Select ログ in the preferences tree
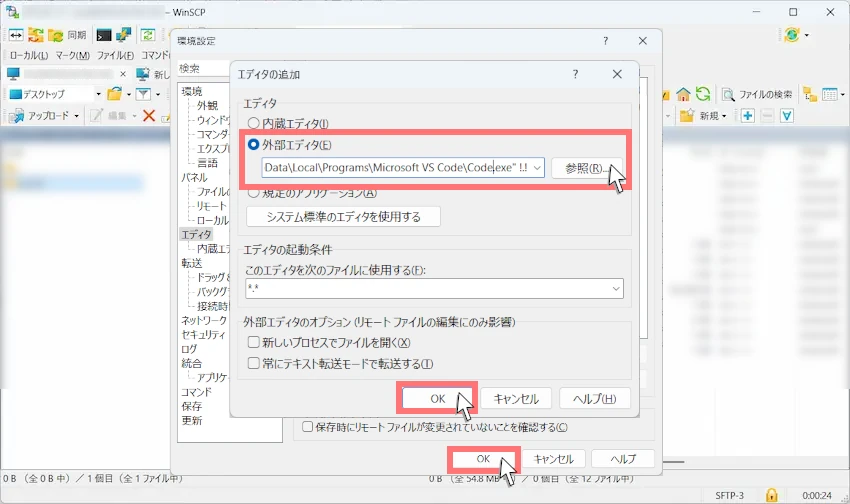The image size is (850, 504). click(x=189, y=349)
